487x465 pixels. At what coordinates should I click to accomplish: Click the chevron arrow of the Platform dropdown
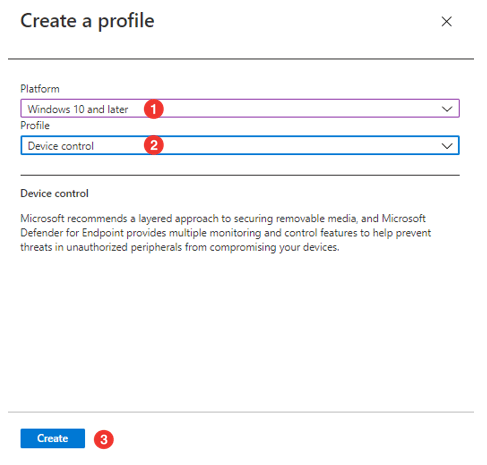[447, 109]
